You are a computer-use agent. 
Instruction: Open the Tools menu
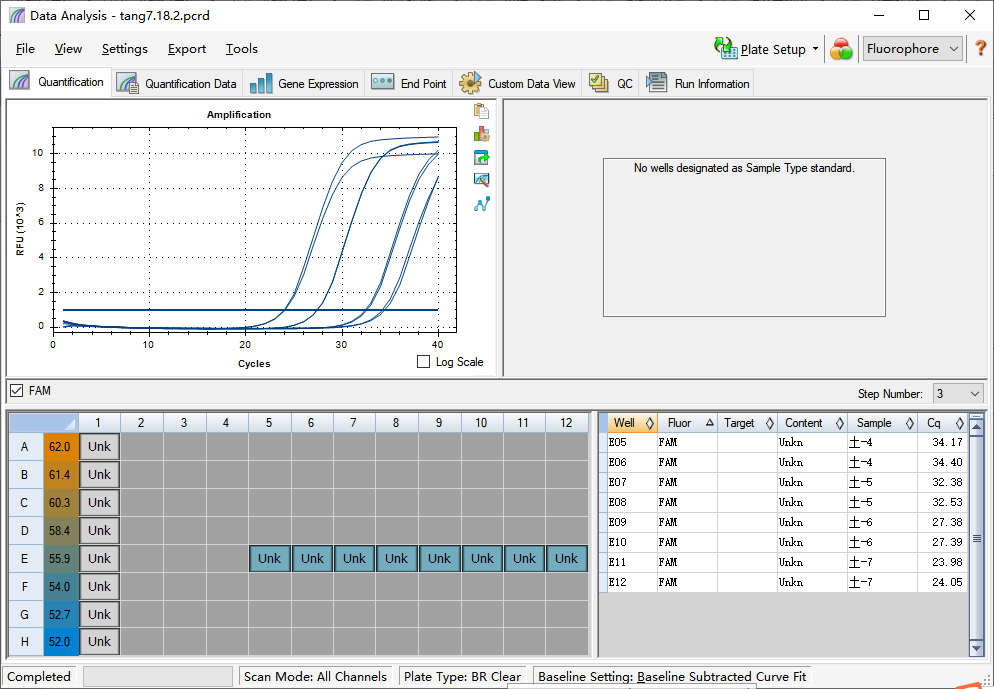[242, 49]
